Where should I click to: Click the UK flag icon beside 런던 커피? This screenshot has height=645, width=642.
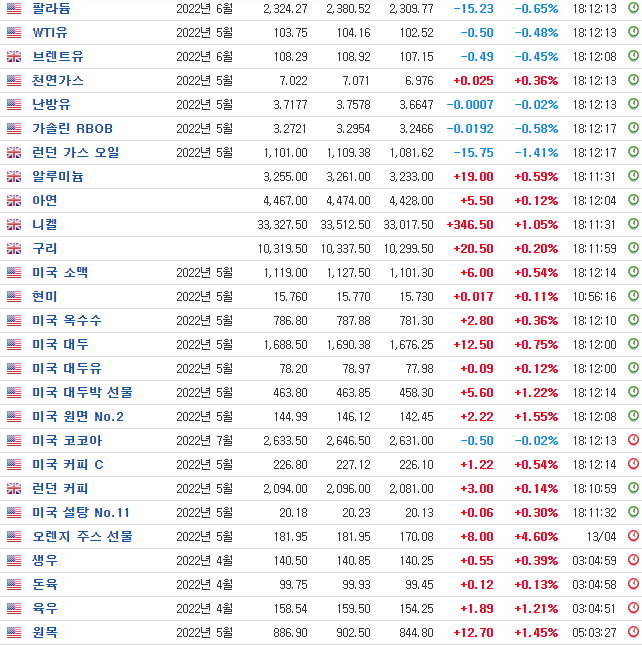(14, 488)
